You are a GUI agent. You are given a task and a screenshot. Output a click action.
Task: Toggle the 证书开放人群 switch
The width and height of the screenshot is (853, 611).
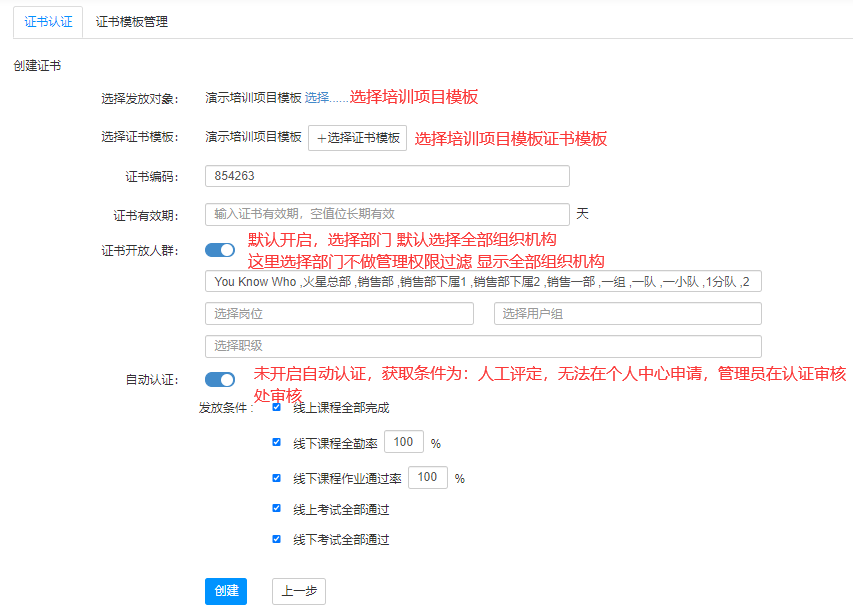(x=220, y=250)
